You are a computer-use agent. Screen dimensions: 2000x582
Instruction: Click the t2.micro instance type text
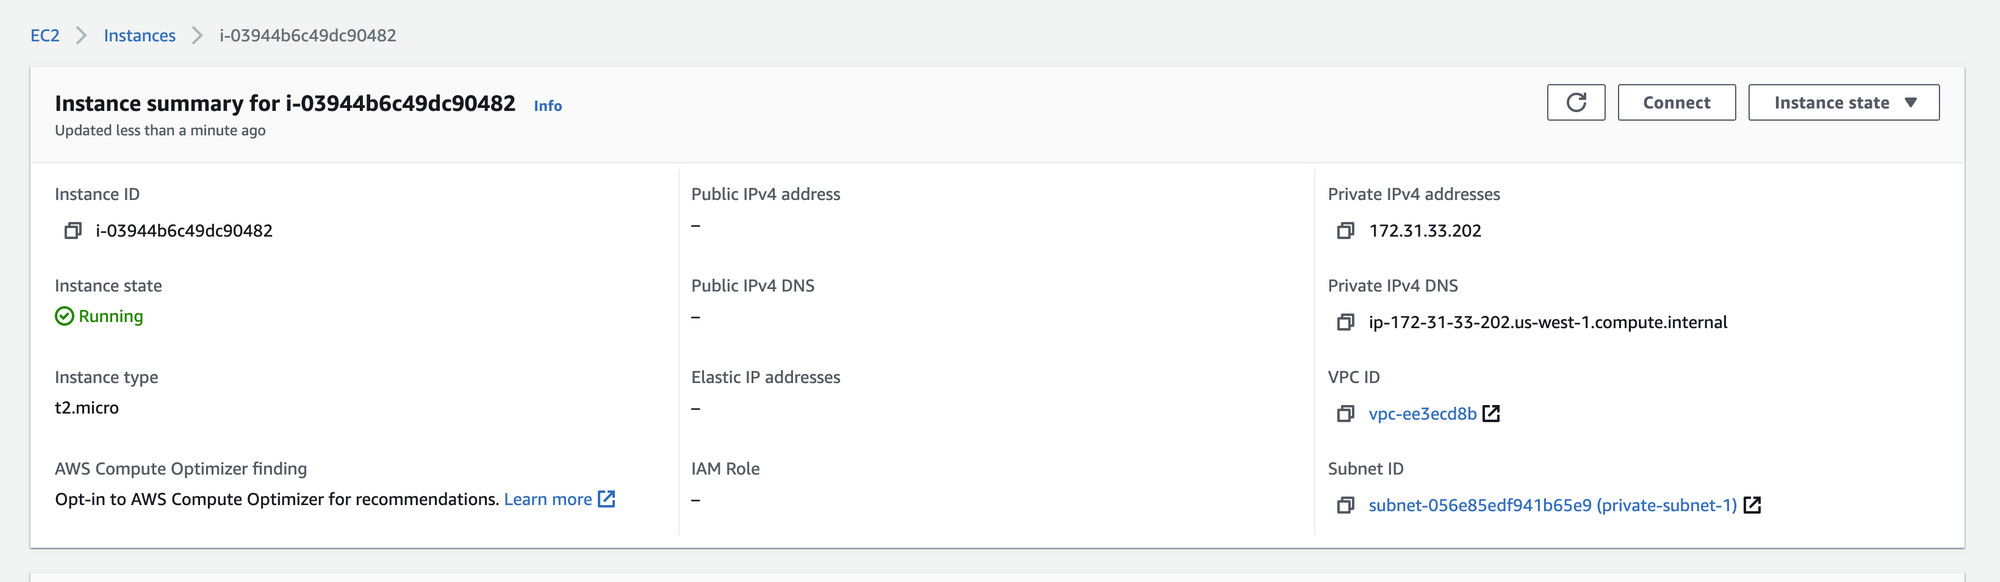pyautogui.click(x=87, y=408)
